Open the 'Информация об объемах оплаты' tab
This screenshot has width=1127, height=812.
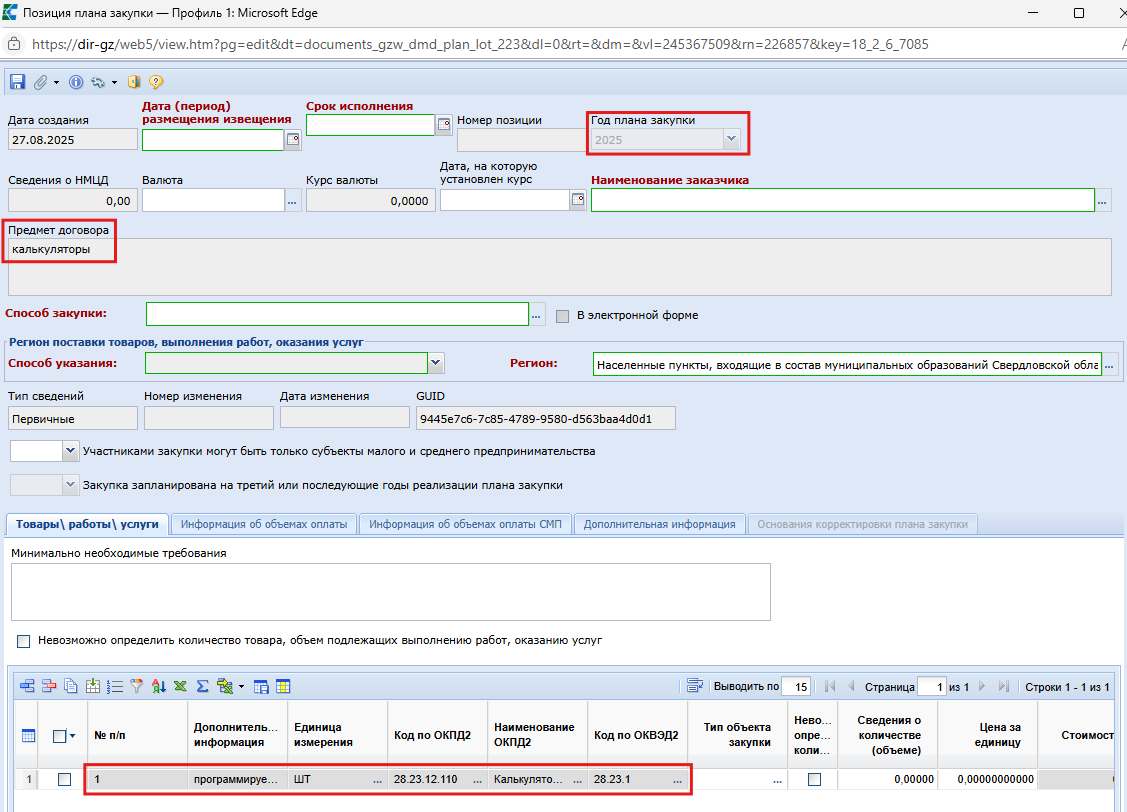click(x=264, y=524)
